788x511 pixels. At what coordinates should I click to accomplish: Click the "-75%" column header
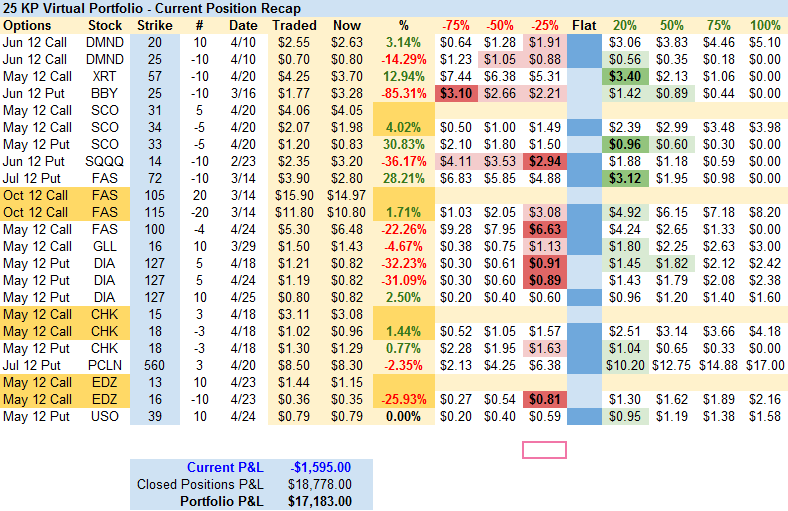(456, 25)
